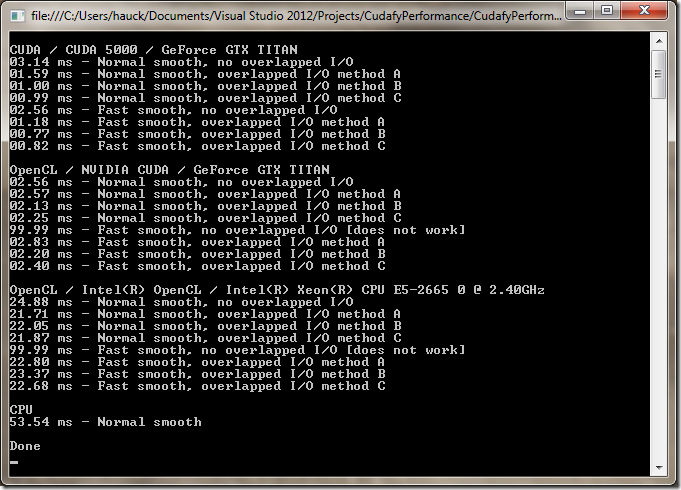Screen dimensions: 681x490
Task: Click the '00.82 ms' Fast smooth line
Action: (198, 146)
